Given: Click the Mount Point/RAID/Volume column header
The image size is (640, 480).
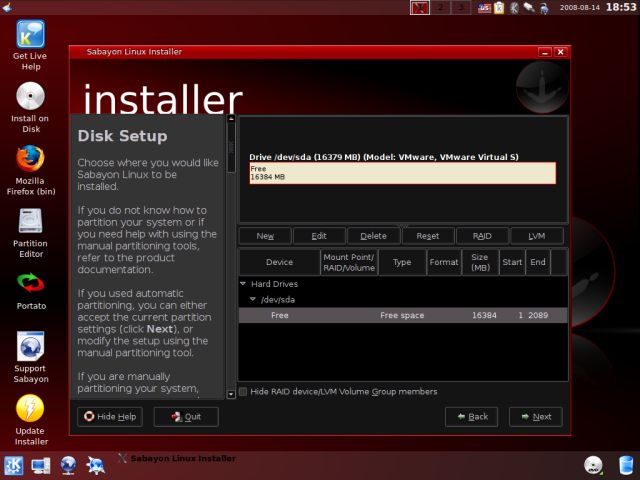Looking at the screenshot, I should [x=349, y=262].
